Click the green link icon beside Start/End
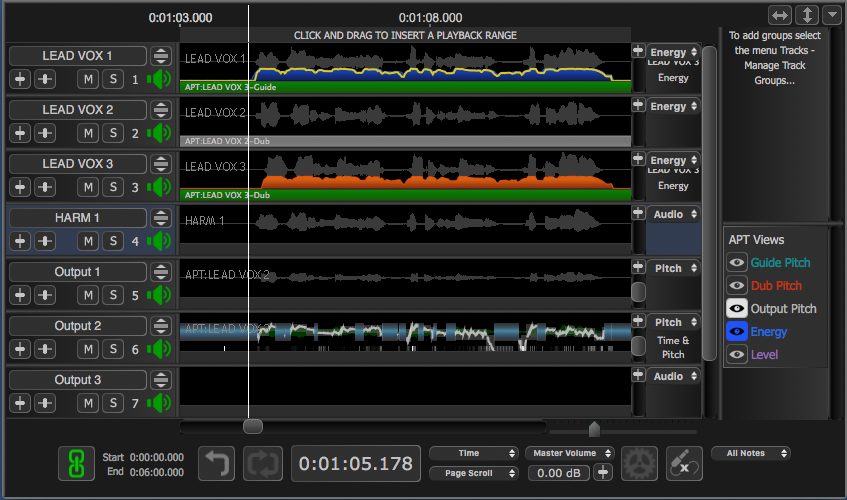Viewport: 847px width, 500px height. tap(74, 464)
